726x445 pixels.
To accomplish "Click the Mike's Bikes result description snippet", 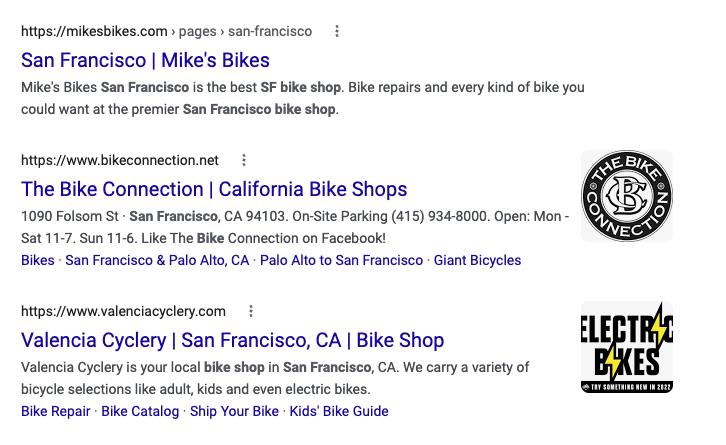I will click(x=300, y=98).
